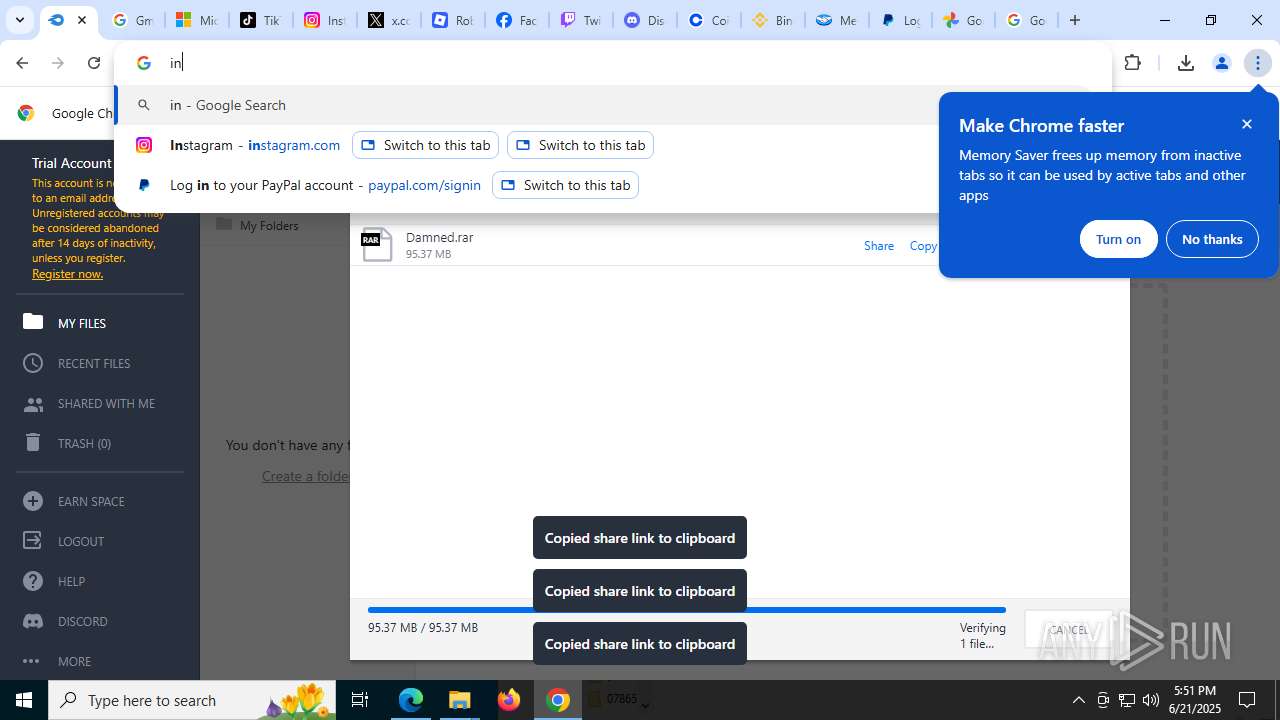Switch to the Microsoft tab
Viewport: 1280px width, 720px height.
click(196, 20)
